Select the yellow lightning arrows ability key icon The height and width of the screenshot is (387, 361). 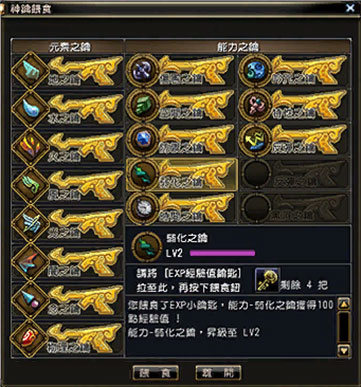point(255,139)
